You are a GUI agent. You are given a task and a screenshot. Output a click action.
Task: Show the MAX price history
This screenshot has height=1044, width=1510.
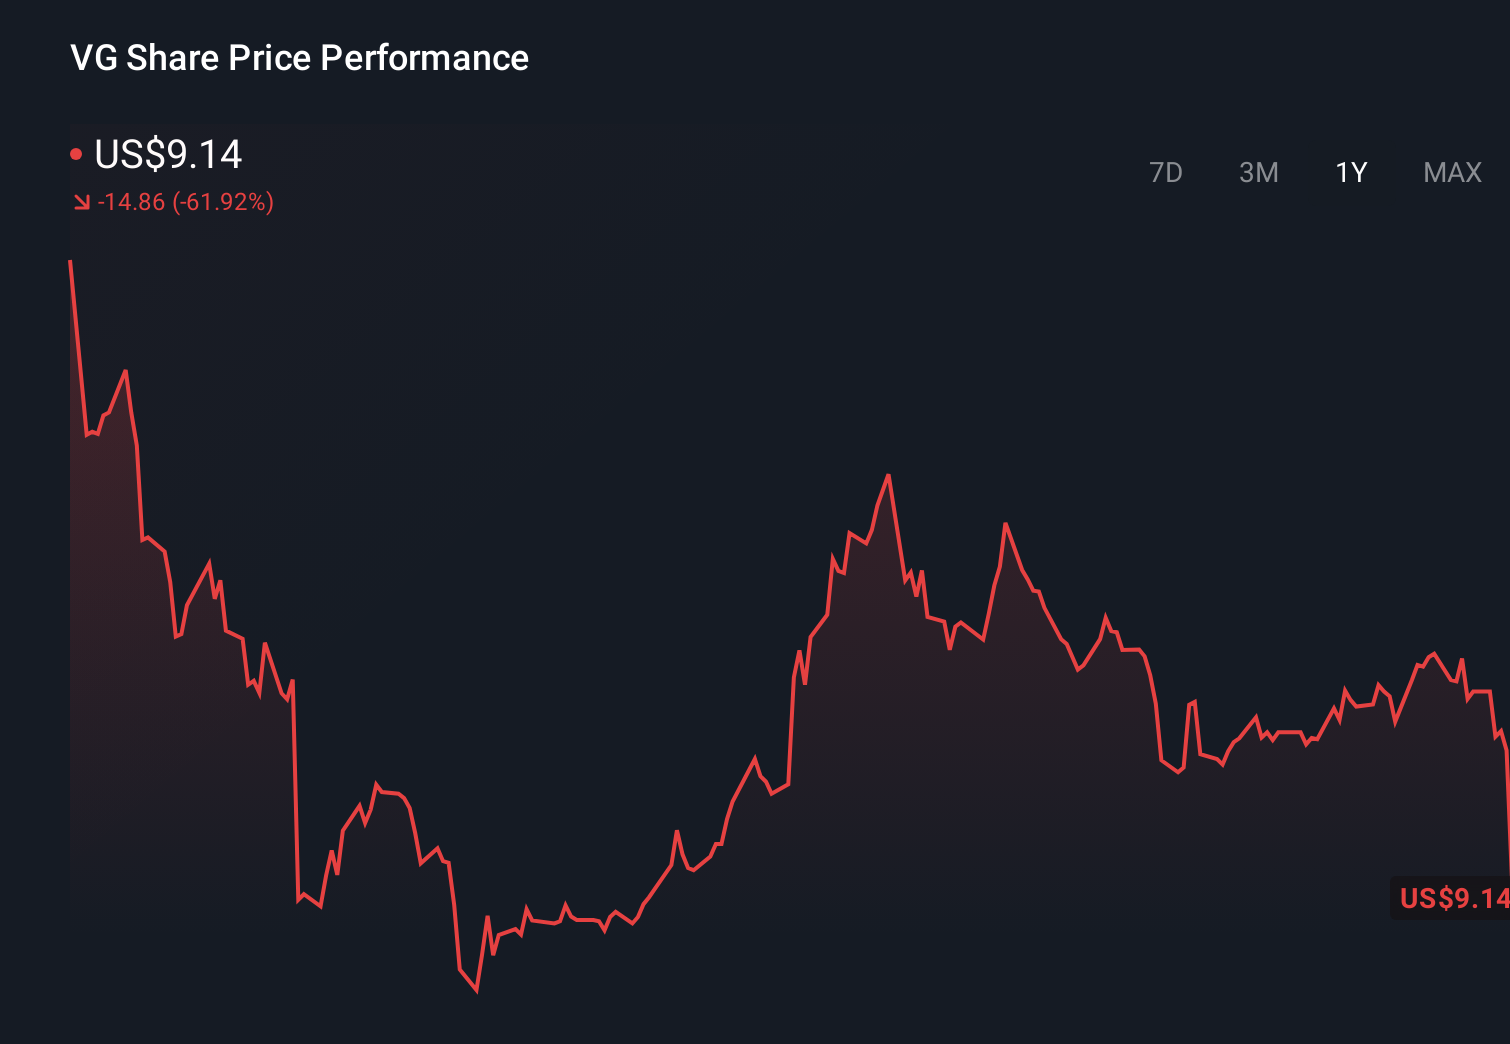pos(1452,173)
